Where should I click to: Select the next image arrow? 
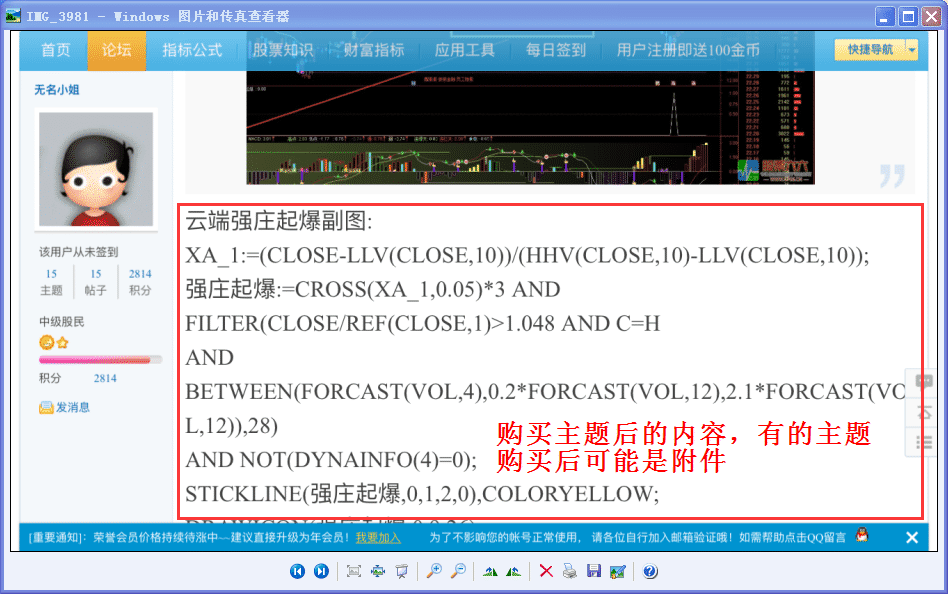321,571
